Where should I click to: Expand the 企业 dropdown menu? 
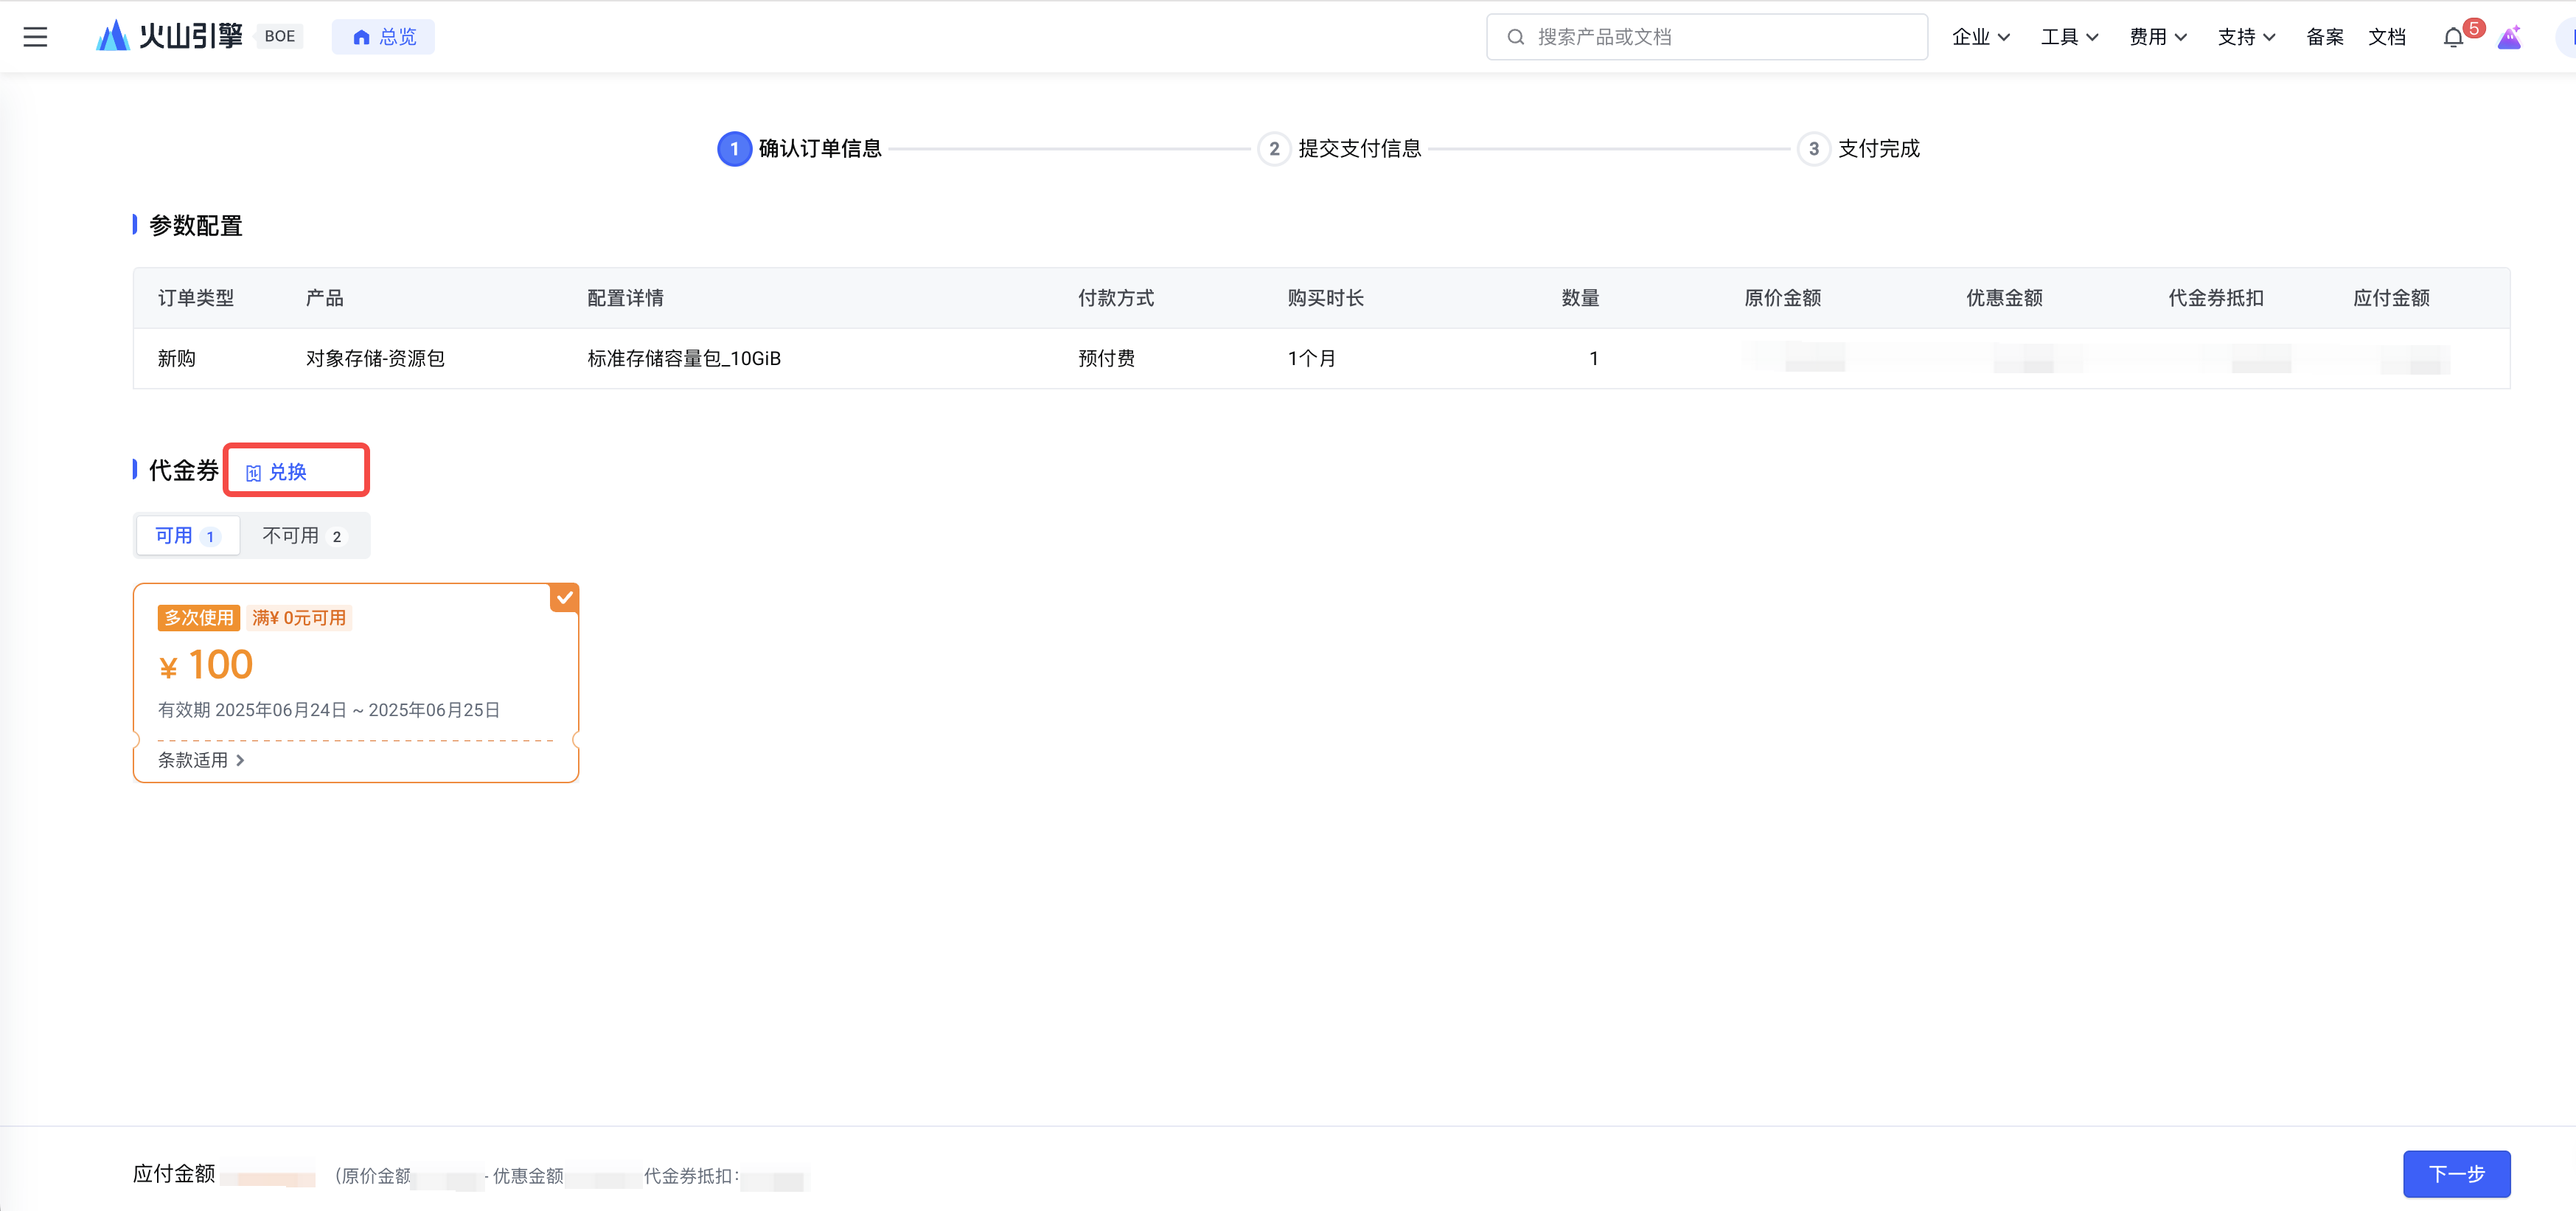1980,37
